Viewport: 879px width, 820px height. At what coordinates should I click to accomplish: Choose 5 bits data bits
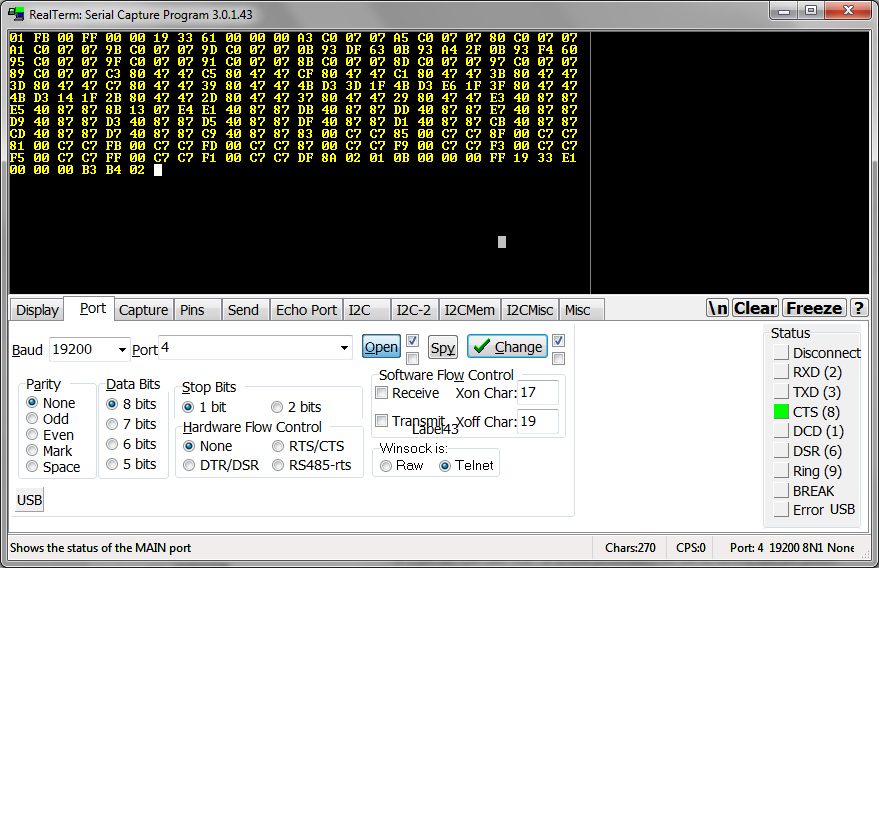click(x=112, y=464)
